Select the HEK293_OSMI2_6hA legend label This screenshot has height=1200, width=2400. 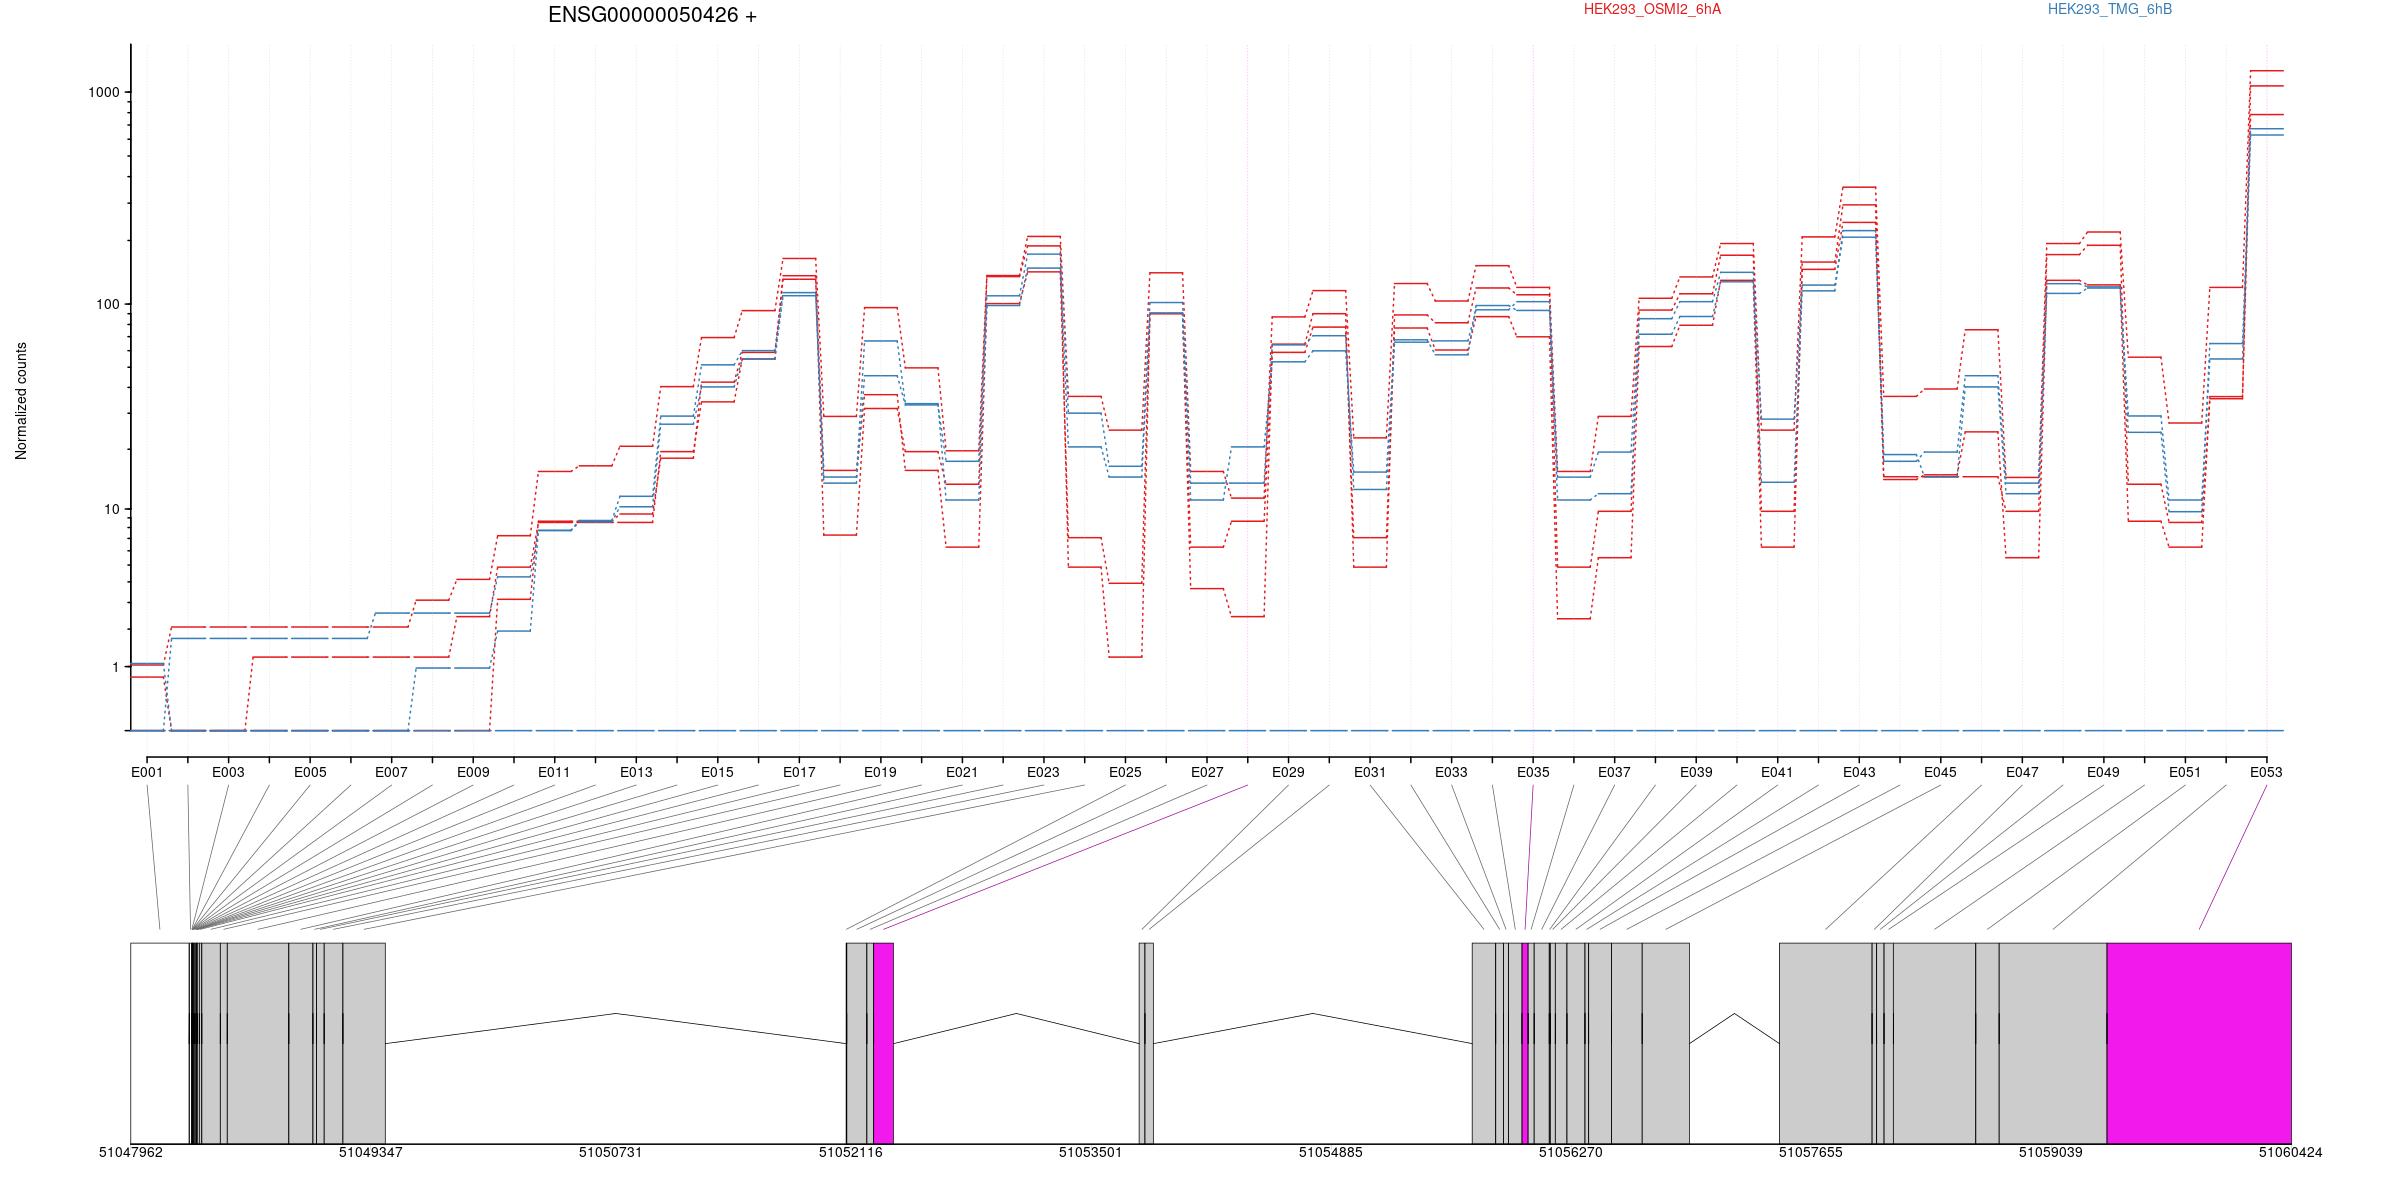click(x=1653, y=9)
